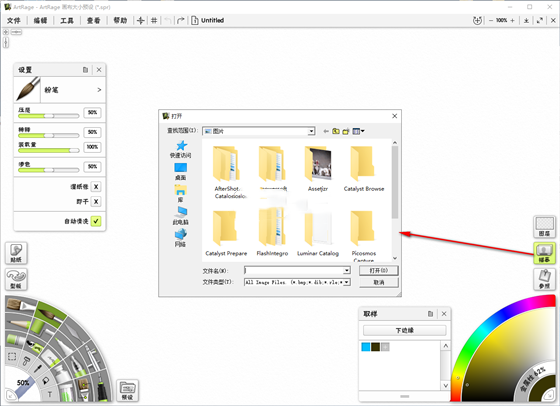Click the 描摹 tracing image icon
The width and height of the screenshot is (560, 406).
click(x=544, y=253)
